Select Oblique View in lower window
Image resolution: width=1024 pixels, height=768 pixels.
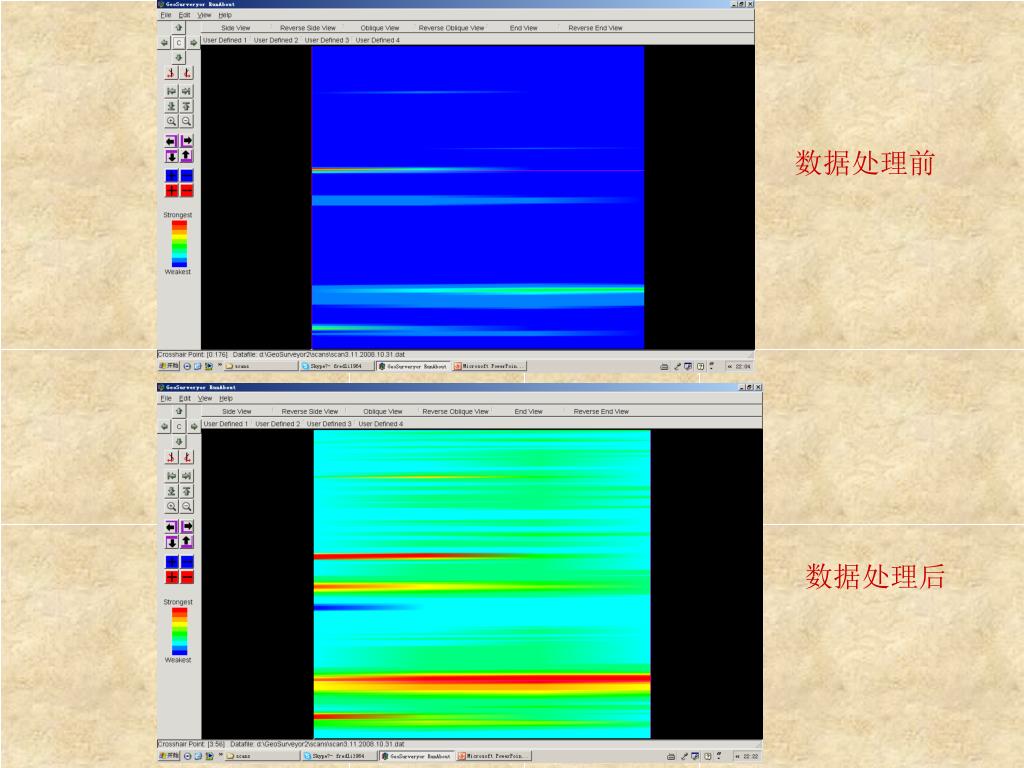(x=383, y=412)
